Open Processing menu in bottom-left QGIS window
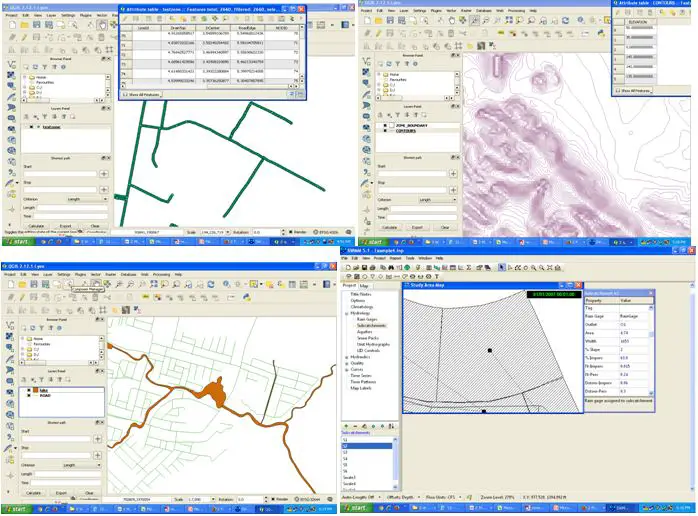The image size is (698, 516). click(162, 274)
